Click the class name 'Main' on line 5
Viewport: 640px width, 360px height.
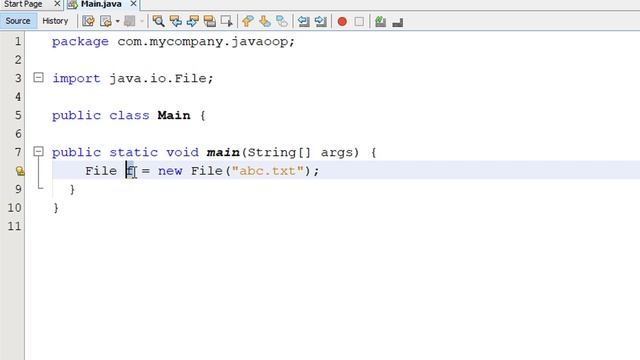click(x=174, y=115)
